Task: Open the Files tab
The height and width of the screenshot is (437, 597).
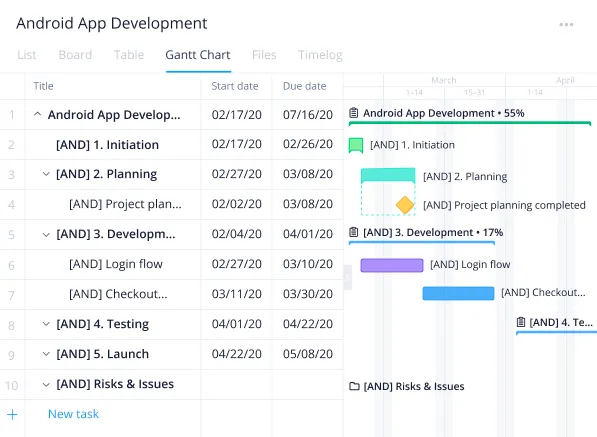Action: pos(264,55)
